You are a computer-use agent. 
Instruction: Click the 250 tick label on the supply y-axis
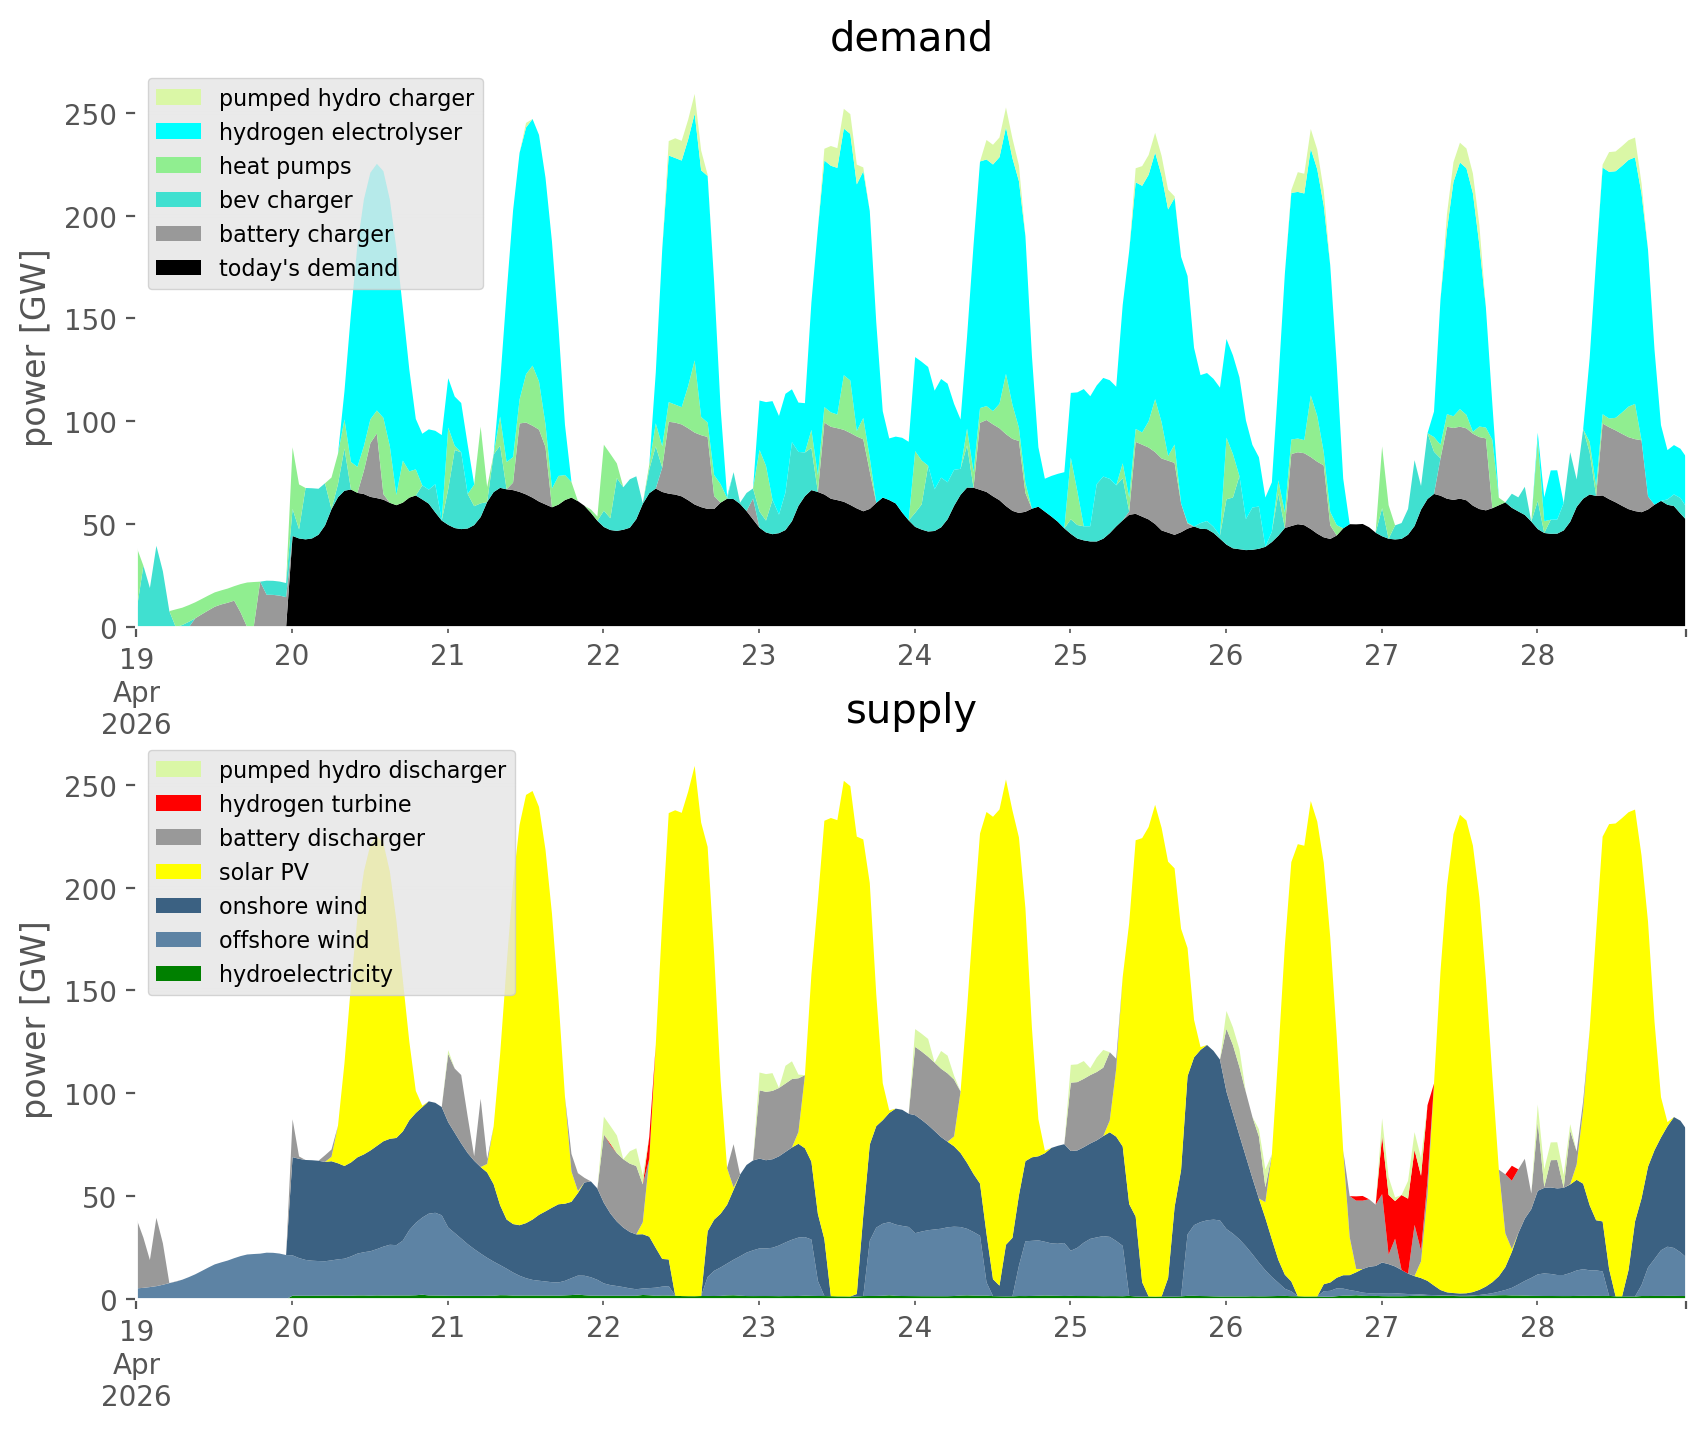[x=92, y=786]
